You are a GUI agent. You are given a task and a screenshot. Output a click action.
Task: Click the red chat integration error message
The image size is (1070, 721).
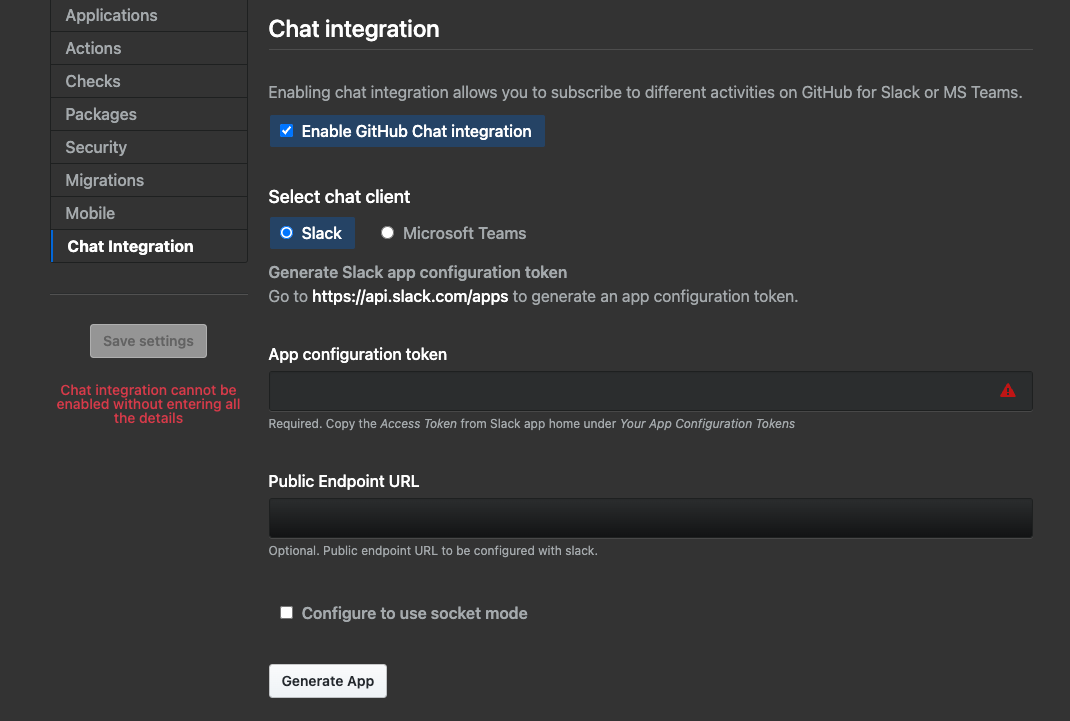click(148, 404)
